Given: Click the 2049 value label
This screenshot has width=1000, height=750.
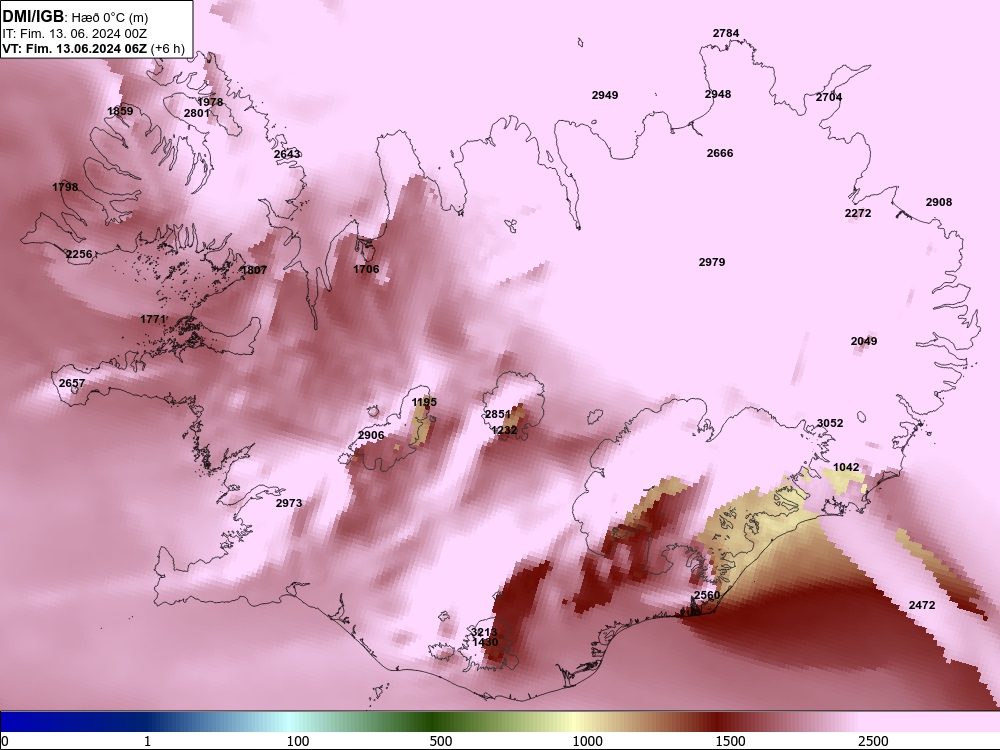Looking at the screenshot, I should [864, 341].
